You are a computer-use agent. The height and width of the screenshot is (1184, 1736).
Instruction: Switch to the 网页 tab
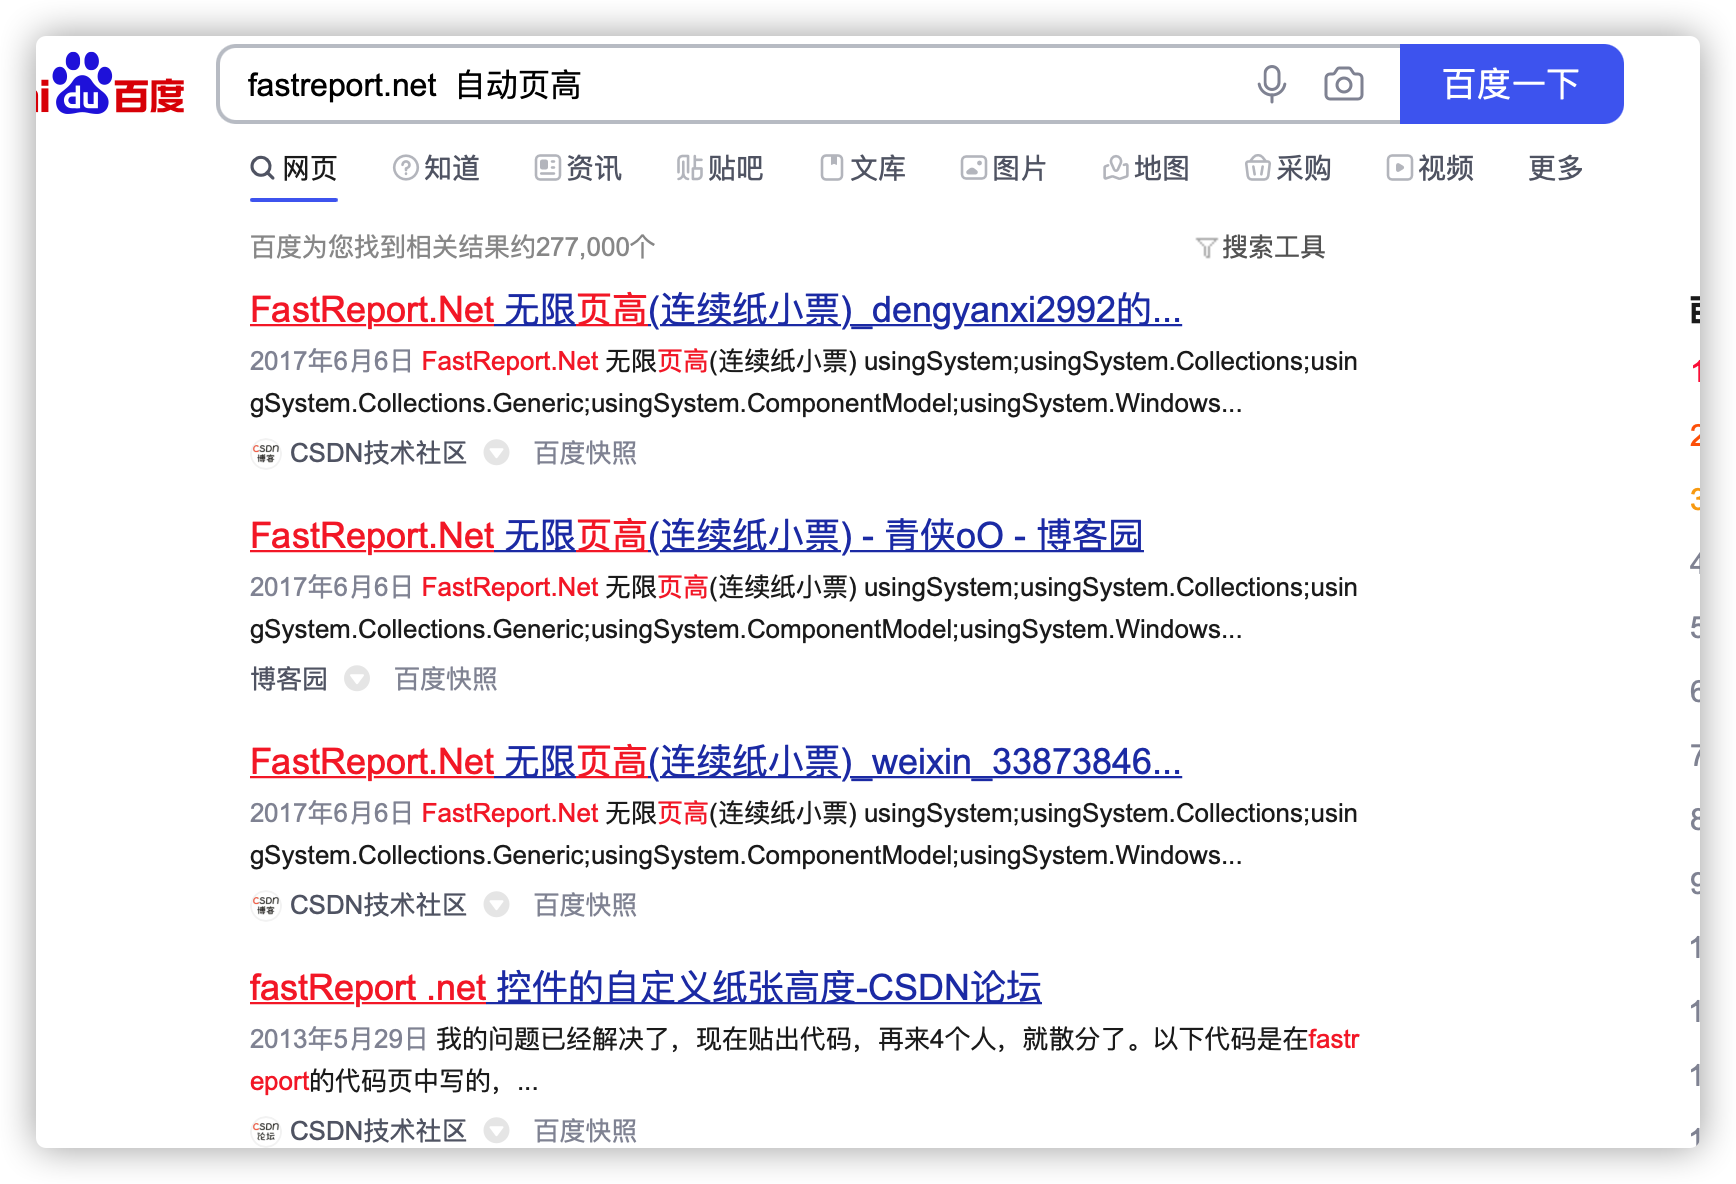(293, 168)
